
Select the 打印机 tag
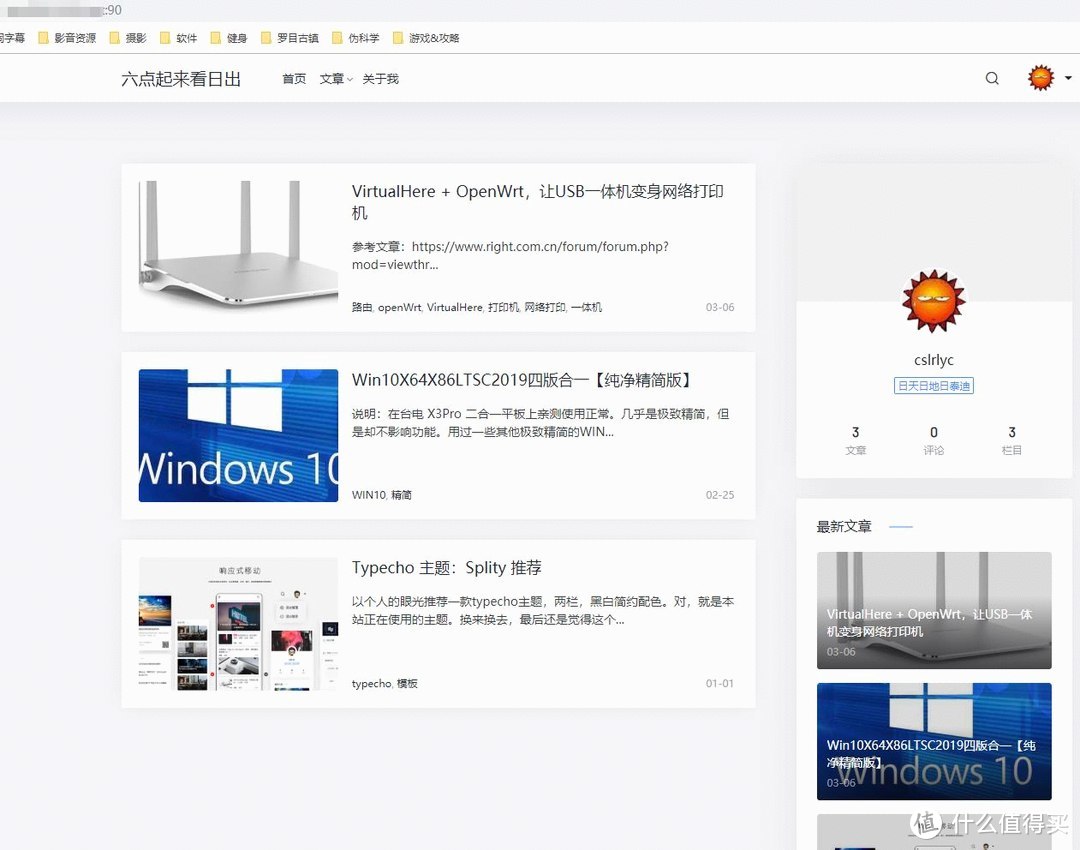click(503, 307)
